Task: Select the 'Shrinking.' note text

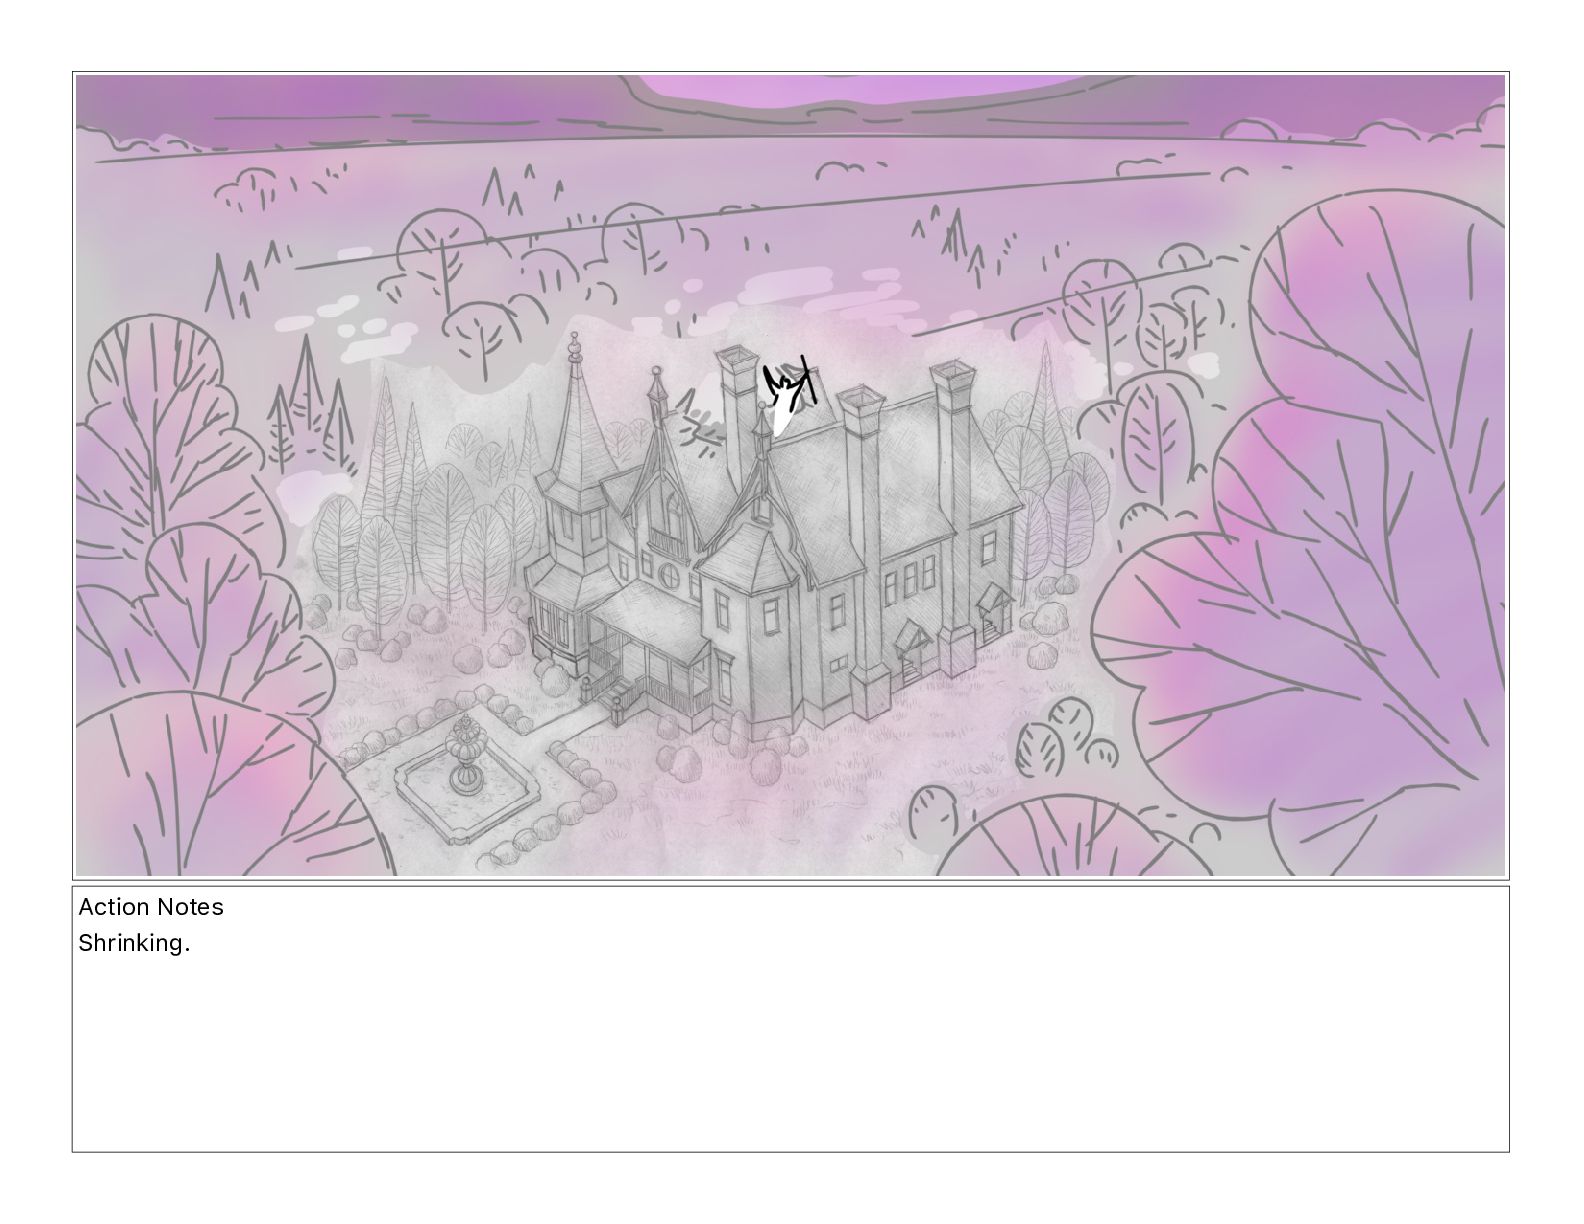Action: (134, 943)
